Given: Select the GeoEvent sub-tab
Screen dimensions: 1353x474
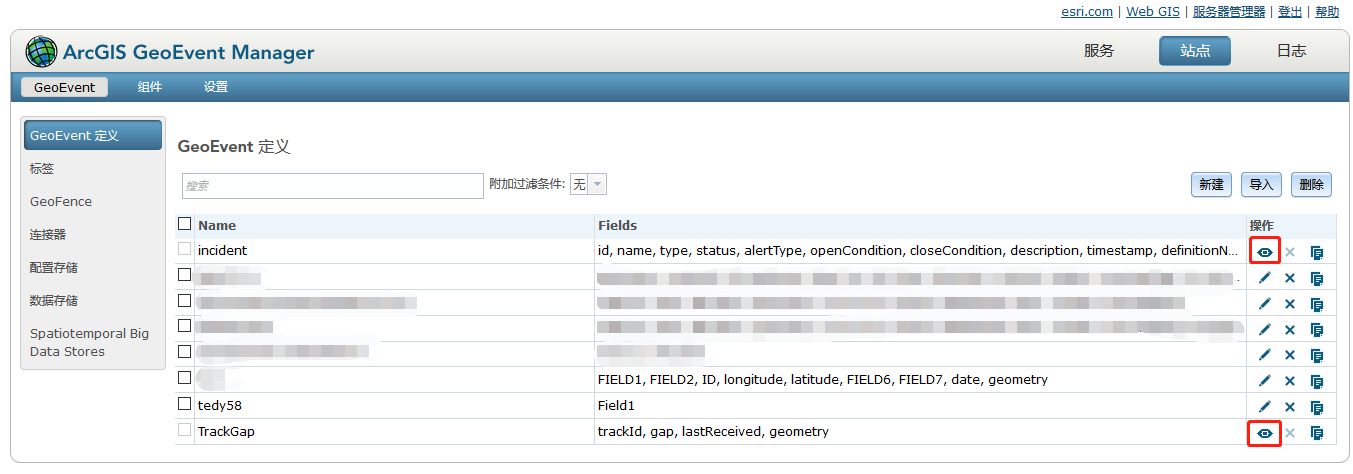Looking at the screenshot, I should click(x=64, y=87).
